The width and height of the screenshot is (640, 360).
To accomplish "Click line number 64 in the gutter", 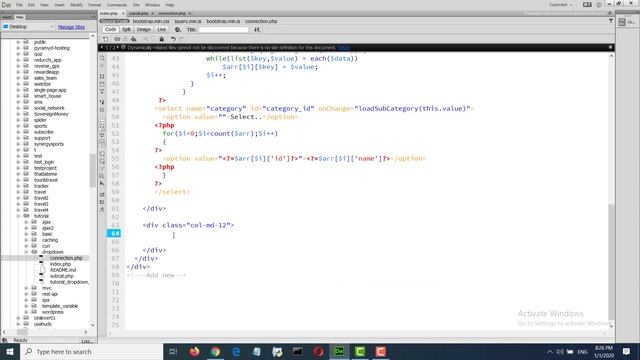I will click(x=114, y=233).
